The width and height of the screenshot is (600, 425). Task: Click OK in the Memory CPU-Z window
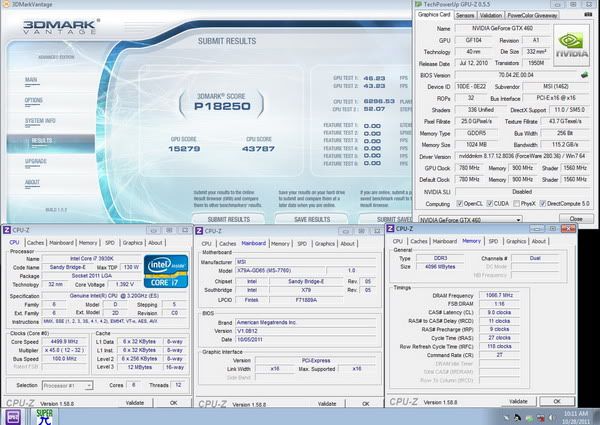click(x=557, y=401)
